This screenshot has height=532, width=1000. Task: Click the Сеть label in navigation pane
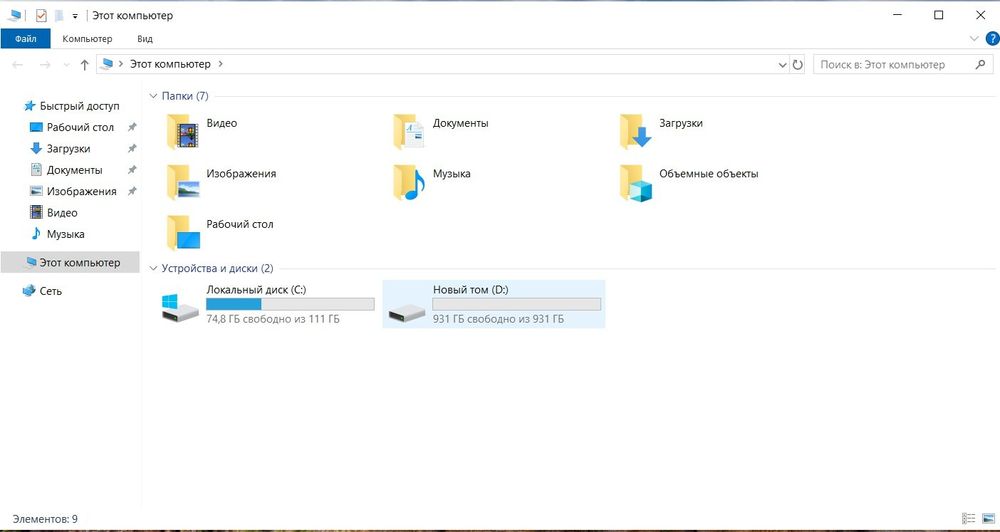(x=51, y=291)
